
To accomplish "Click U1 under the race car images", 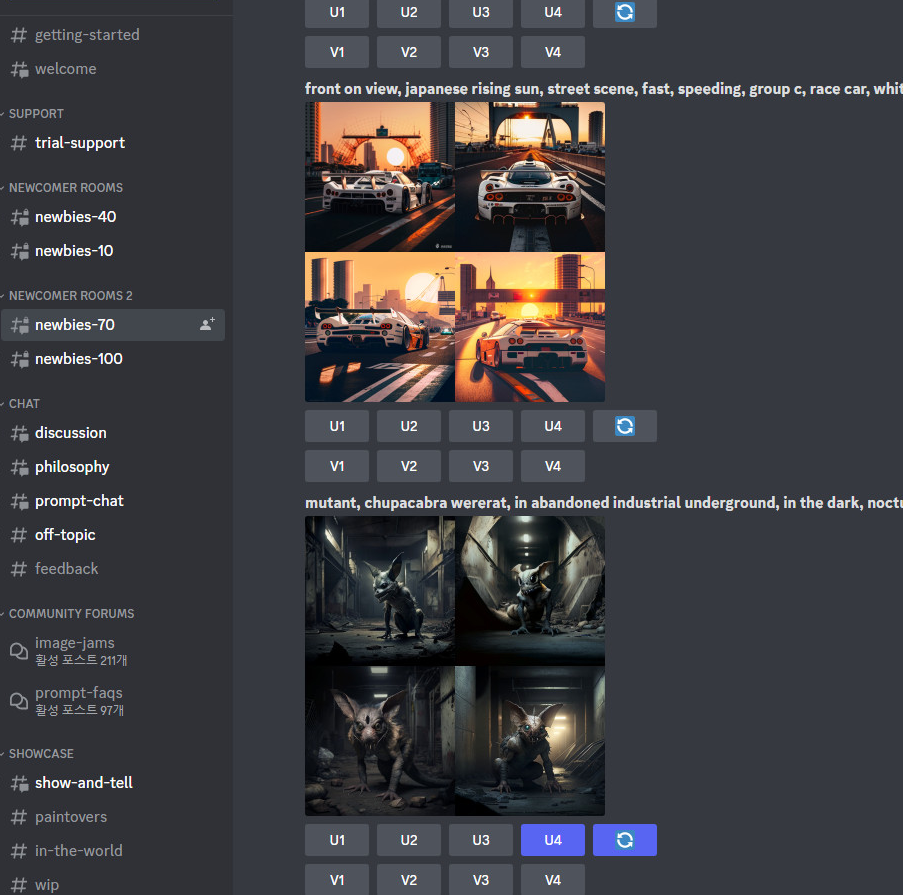I will click(337, 426).
